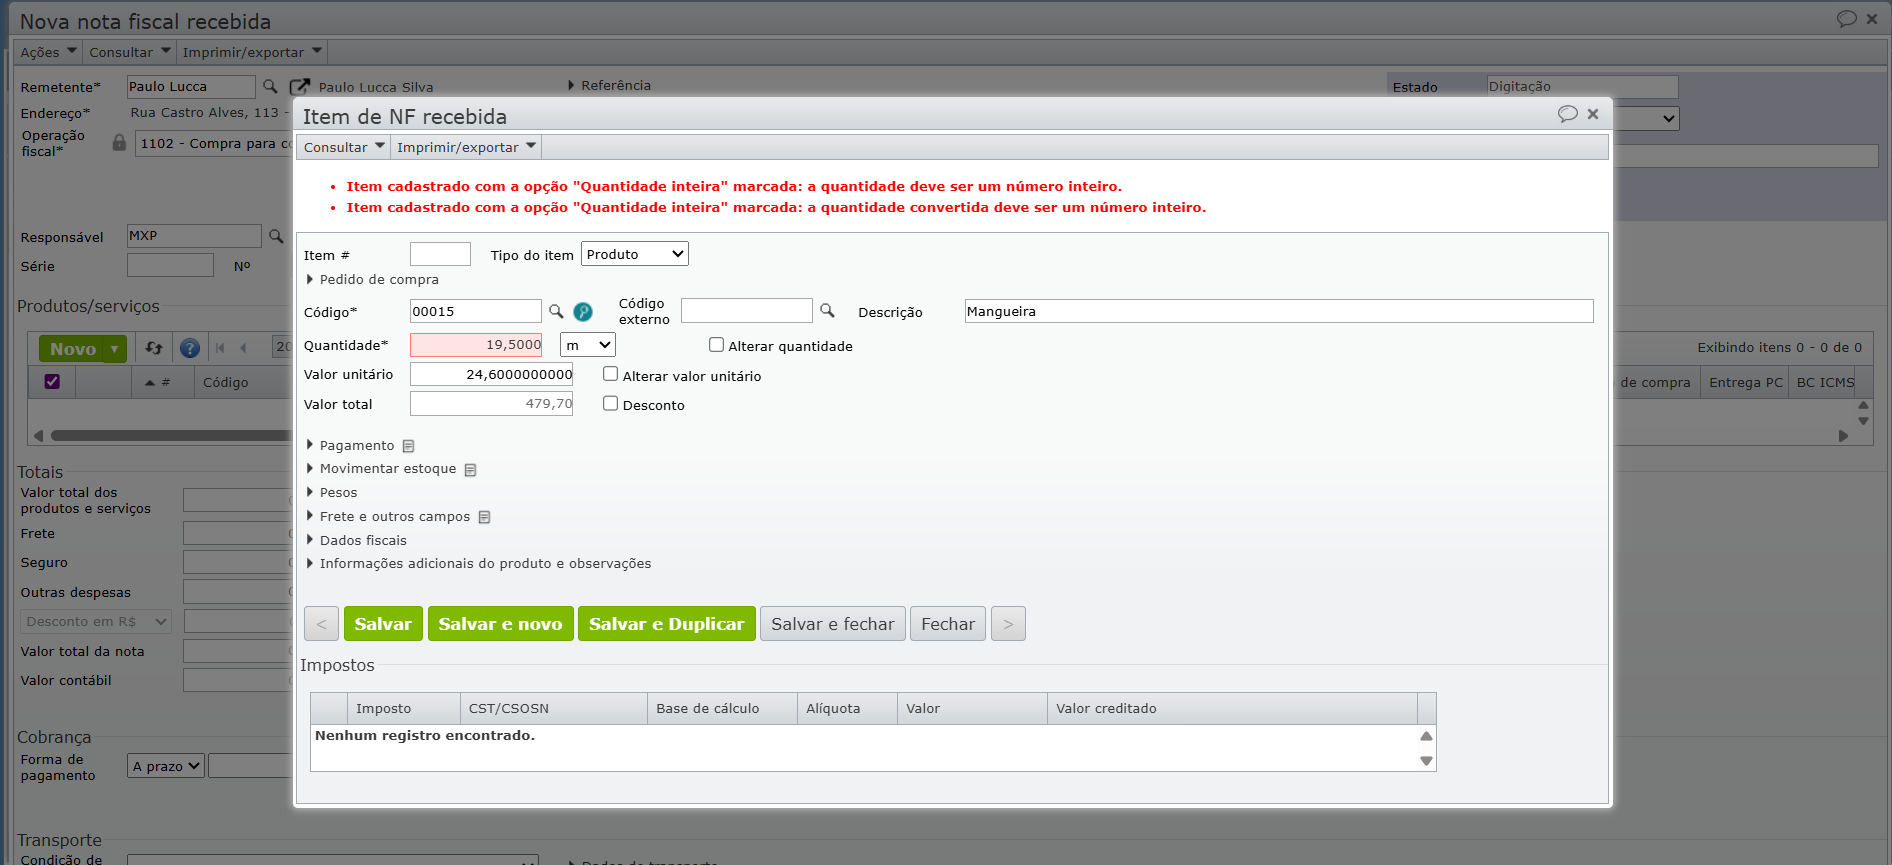Click the up arrow in Impostos table scrollbar
1892x865 pixels.
pyautogui.click(x=1426, y=736)
